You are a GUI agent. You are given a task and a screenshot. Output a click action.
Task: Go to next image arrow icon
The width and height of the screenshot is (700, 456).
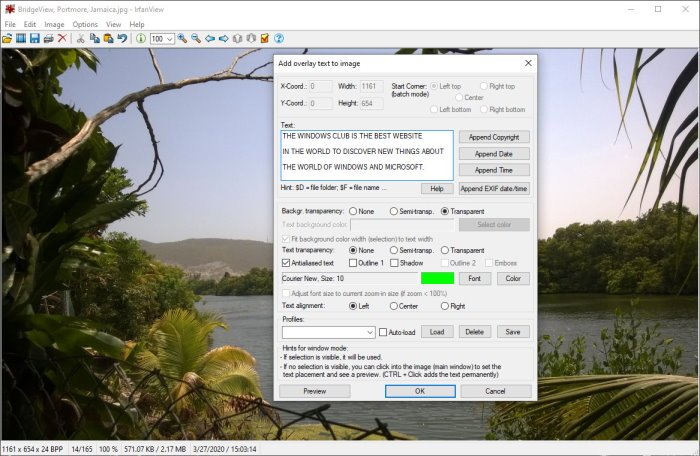[223, 38]
